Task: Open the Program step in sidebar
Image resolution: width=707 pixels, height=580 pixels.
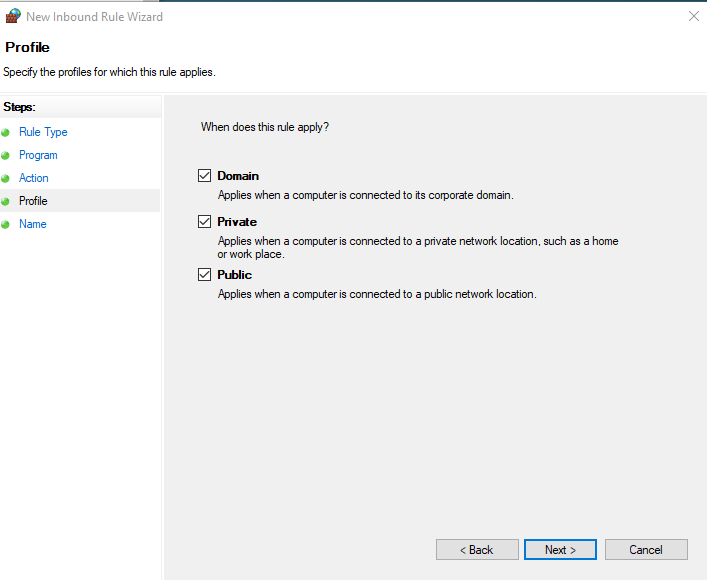Action: click(38, 155)
